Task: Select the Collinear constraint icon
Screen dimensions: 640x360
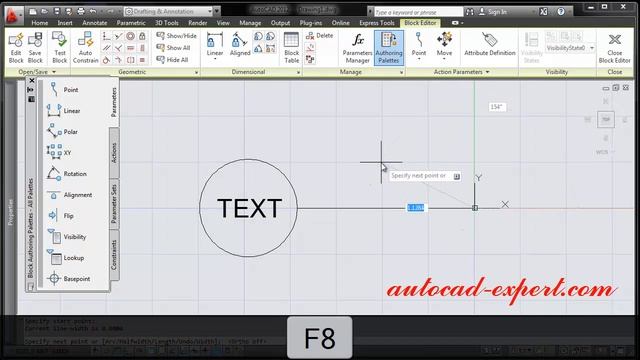Action: tap(118, 36)
